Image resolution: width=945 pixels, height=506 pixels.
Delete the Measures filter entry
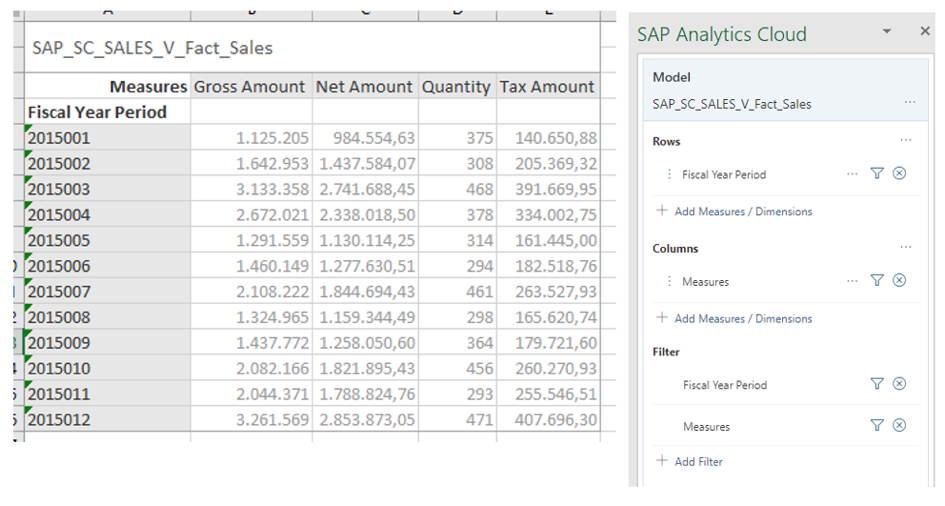(899, 426)
